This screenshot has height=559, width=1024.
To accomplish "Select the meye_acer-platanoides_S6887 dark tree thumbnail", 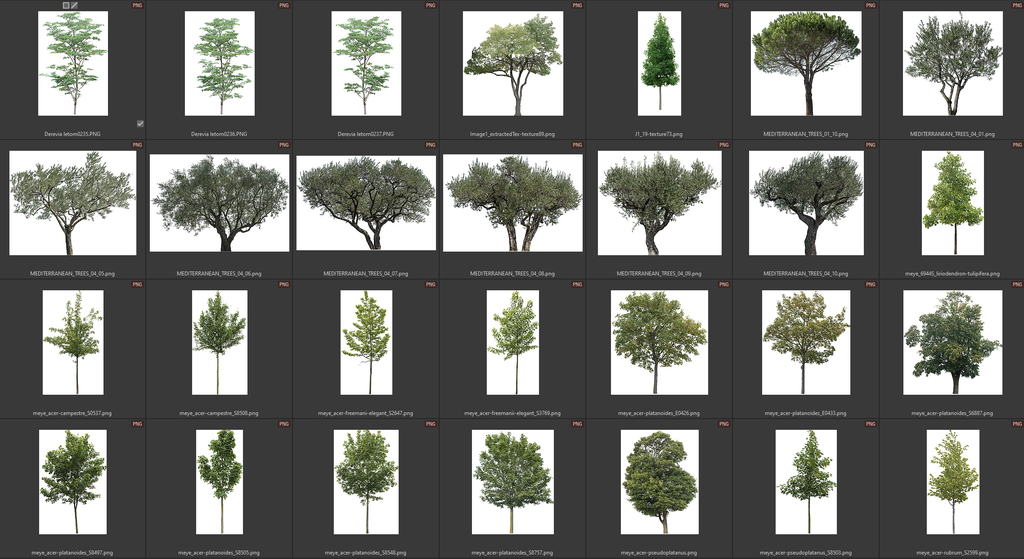I will click(952, 342).
